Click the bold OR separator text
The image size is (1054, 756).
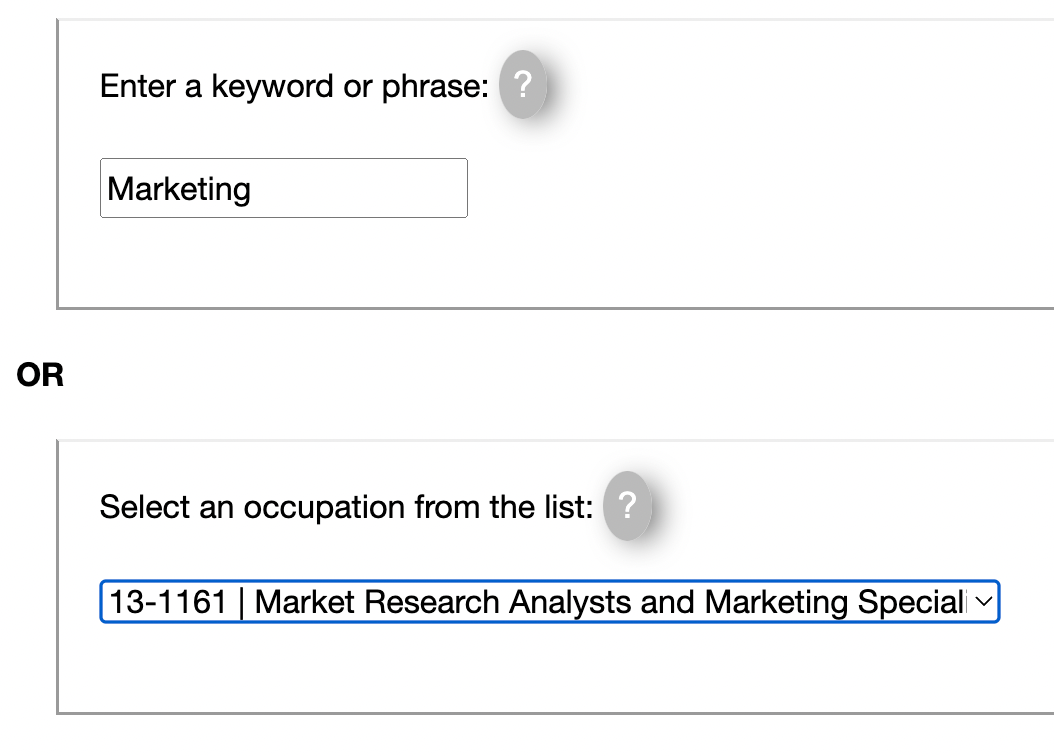click(x=40, y=376)
